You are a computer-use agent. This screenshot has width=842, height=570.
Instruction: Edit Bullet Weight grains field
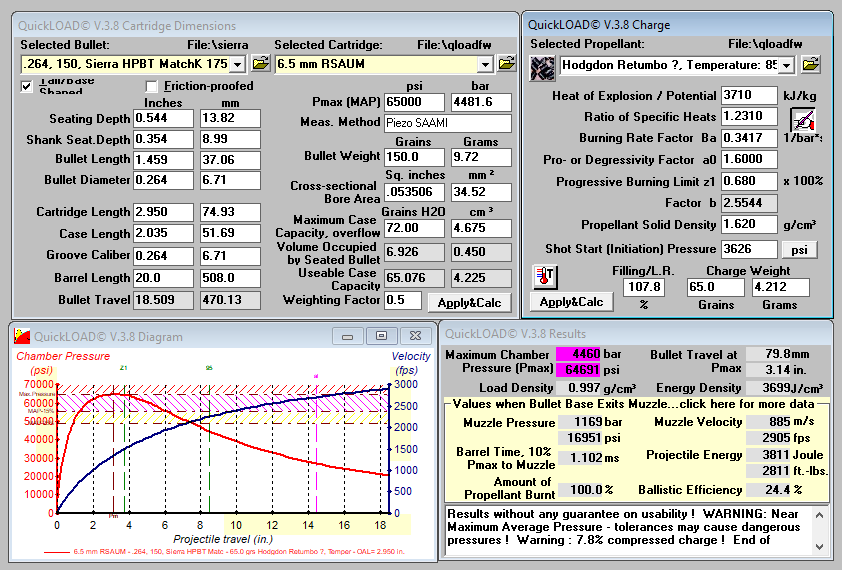point(415,157)
